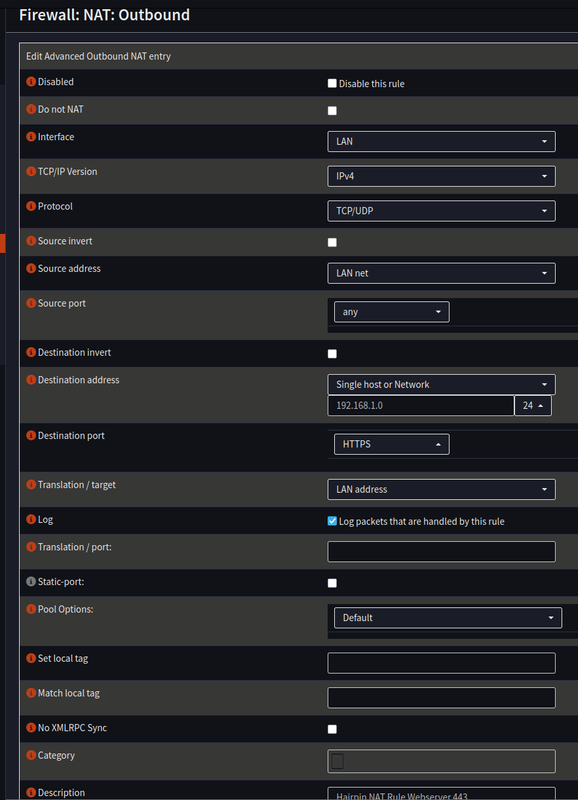Click the info icon beside Translation / target
578x800 pixels.
[x=31, y=485]
